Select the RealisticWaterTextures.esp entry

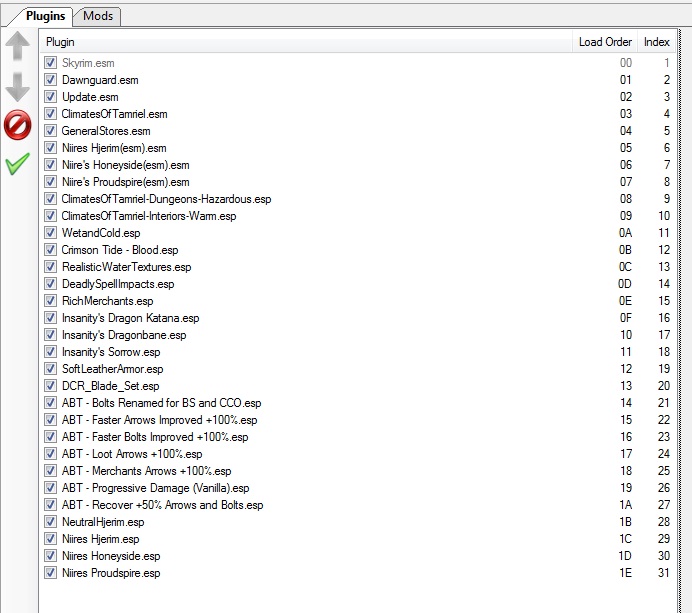(125, 267)
